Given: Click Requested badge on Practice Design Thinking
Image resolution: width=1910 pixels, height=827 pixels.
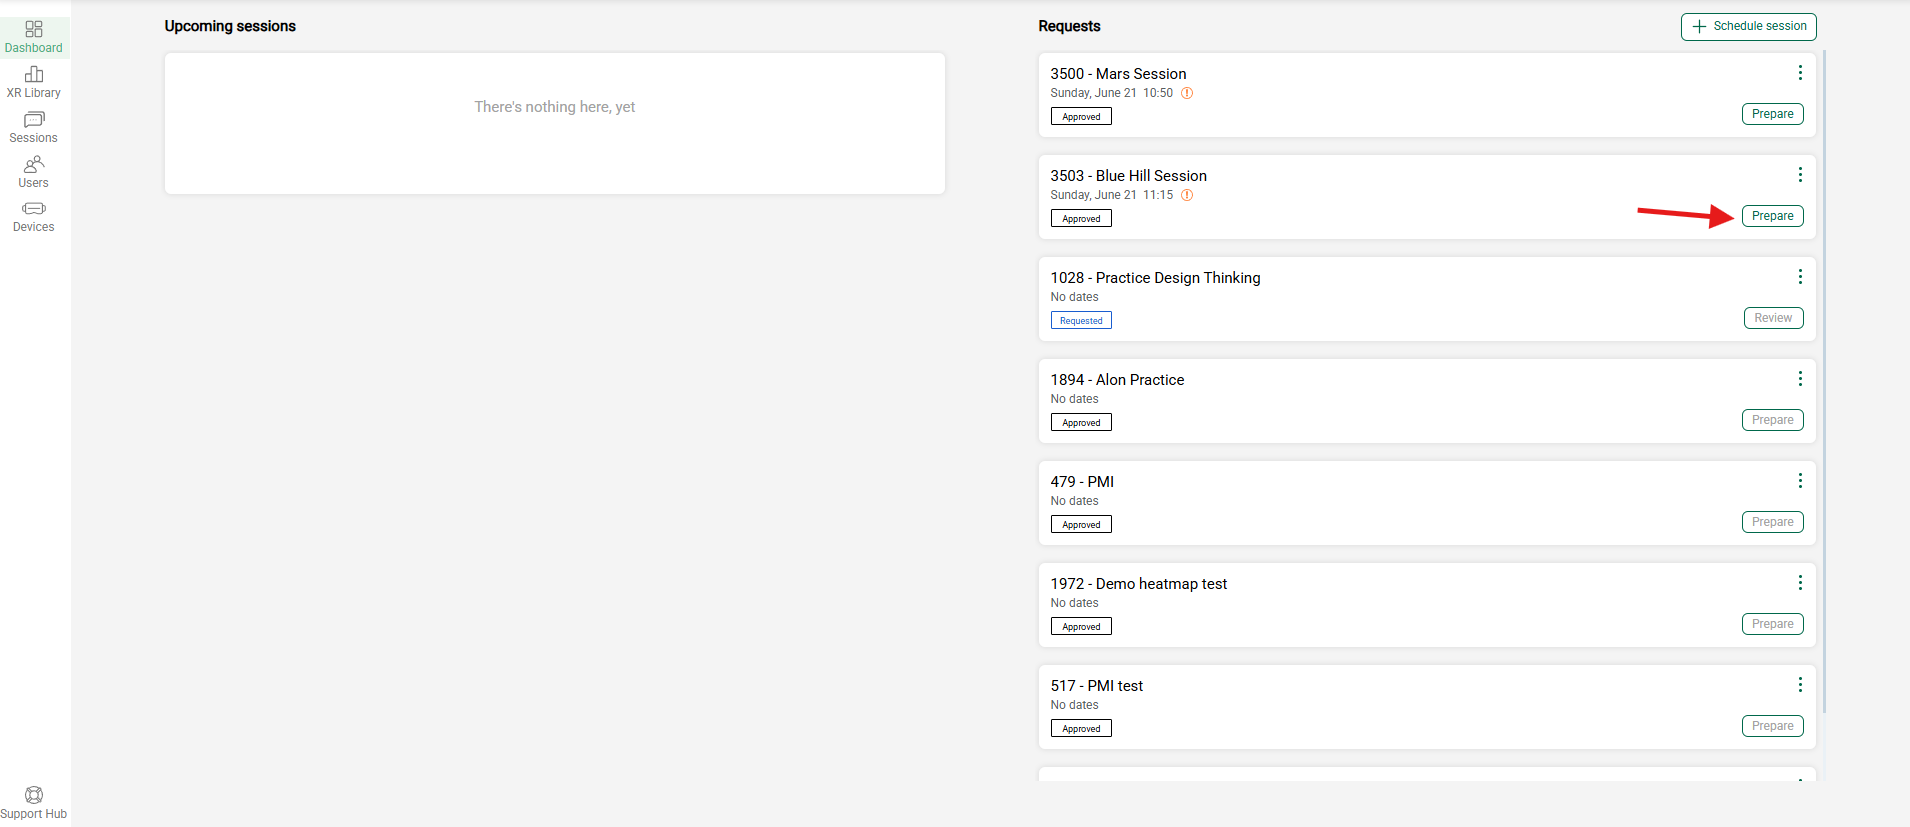Looking at the screenshot, I should 1081,321.
